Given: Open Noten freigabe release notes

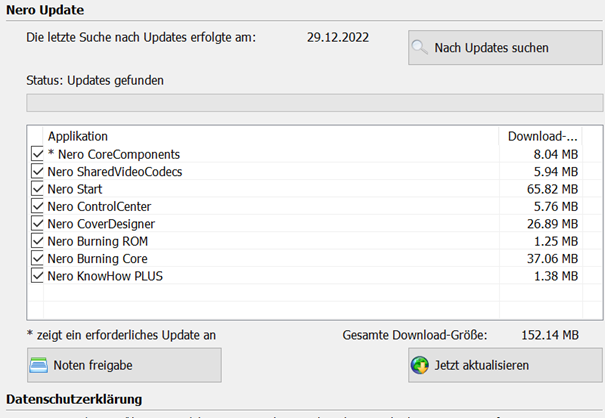Looking at the screenshot, I should [124, 365].
